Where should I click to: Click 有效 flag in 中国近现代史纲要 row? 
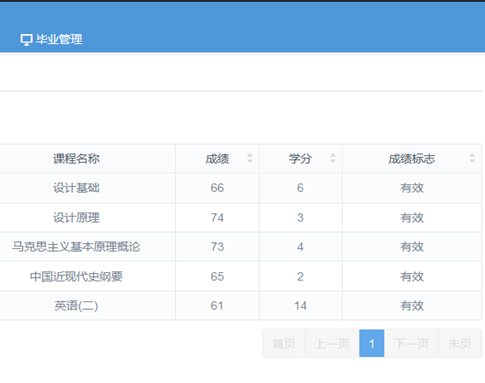(x=412, y=276)
